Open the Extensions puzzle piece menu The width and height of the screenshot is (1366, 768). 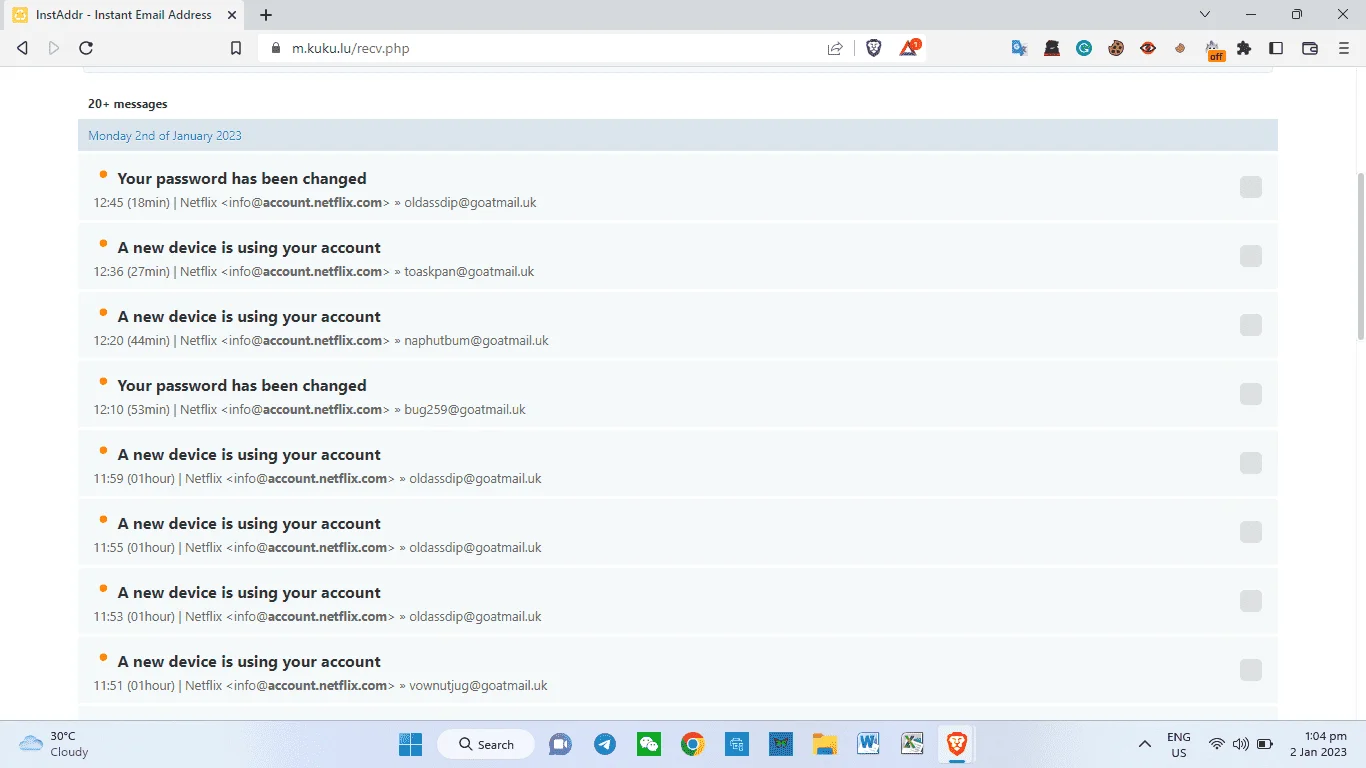coord(1244,48)
